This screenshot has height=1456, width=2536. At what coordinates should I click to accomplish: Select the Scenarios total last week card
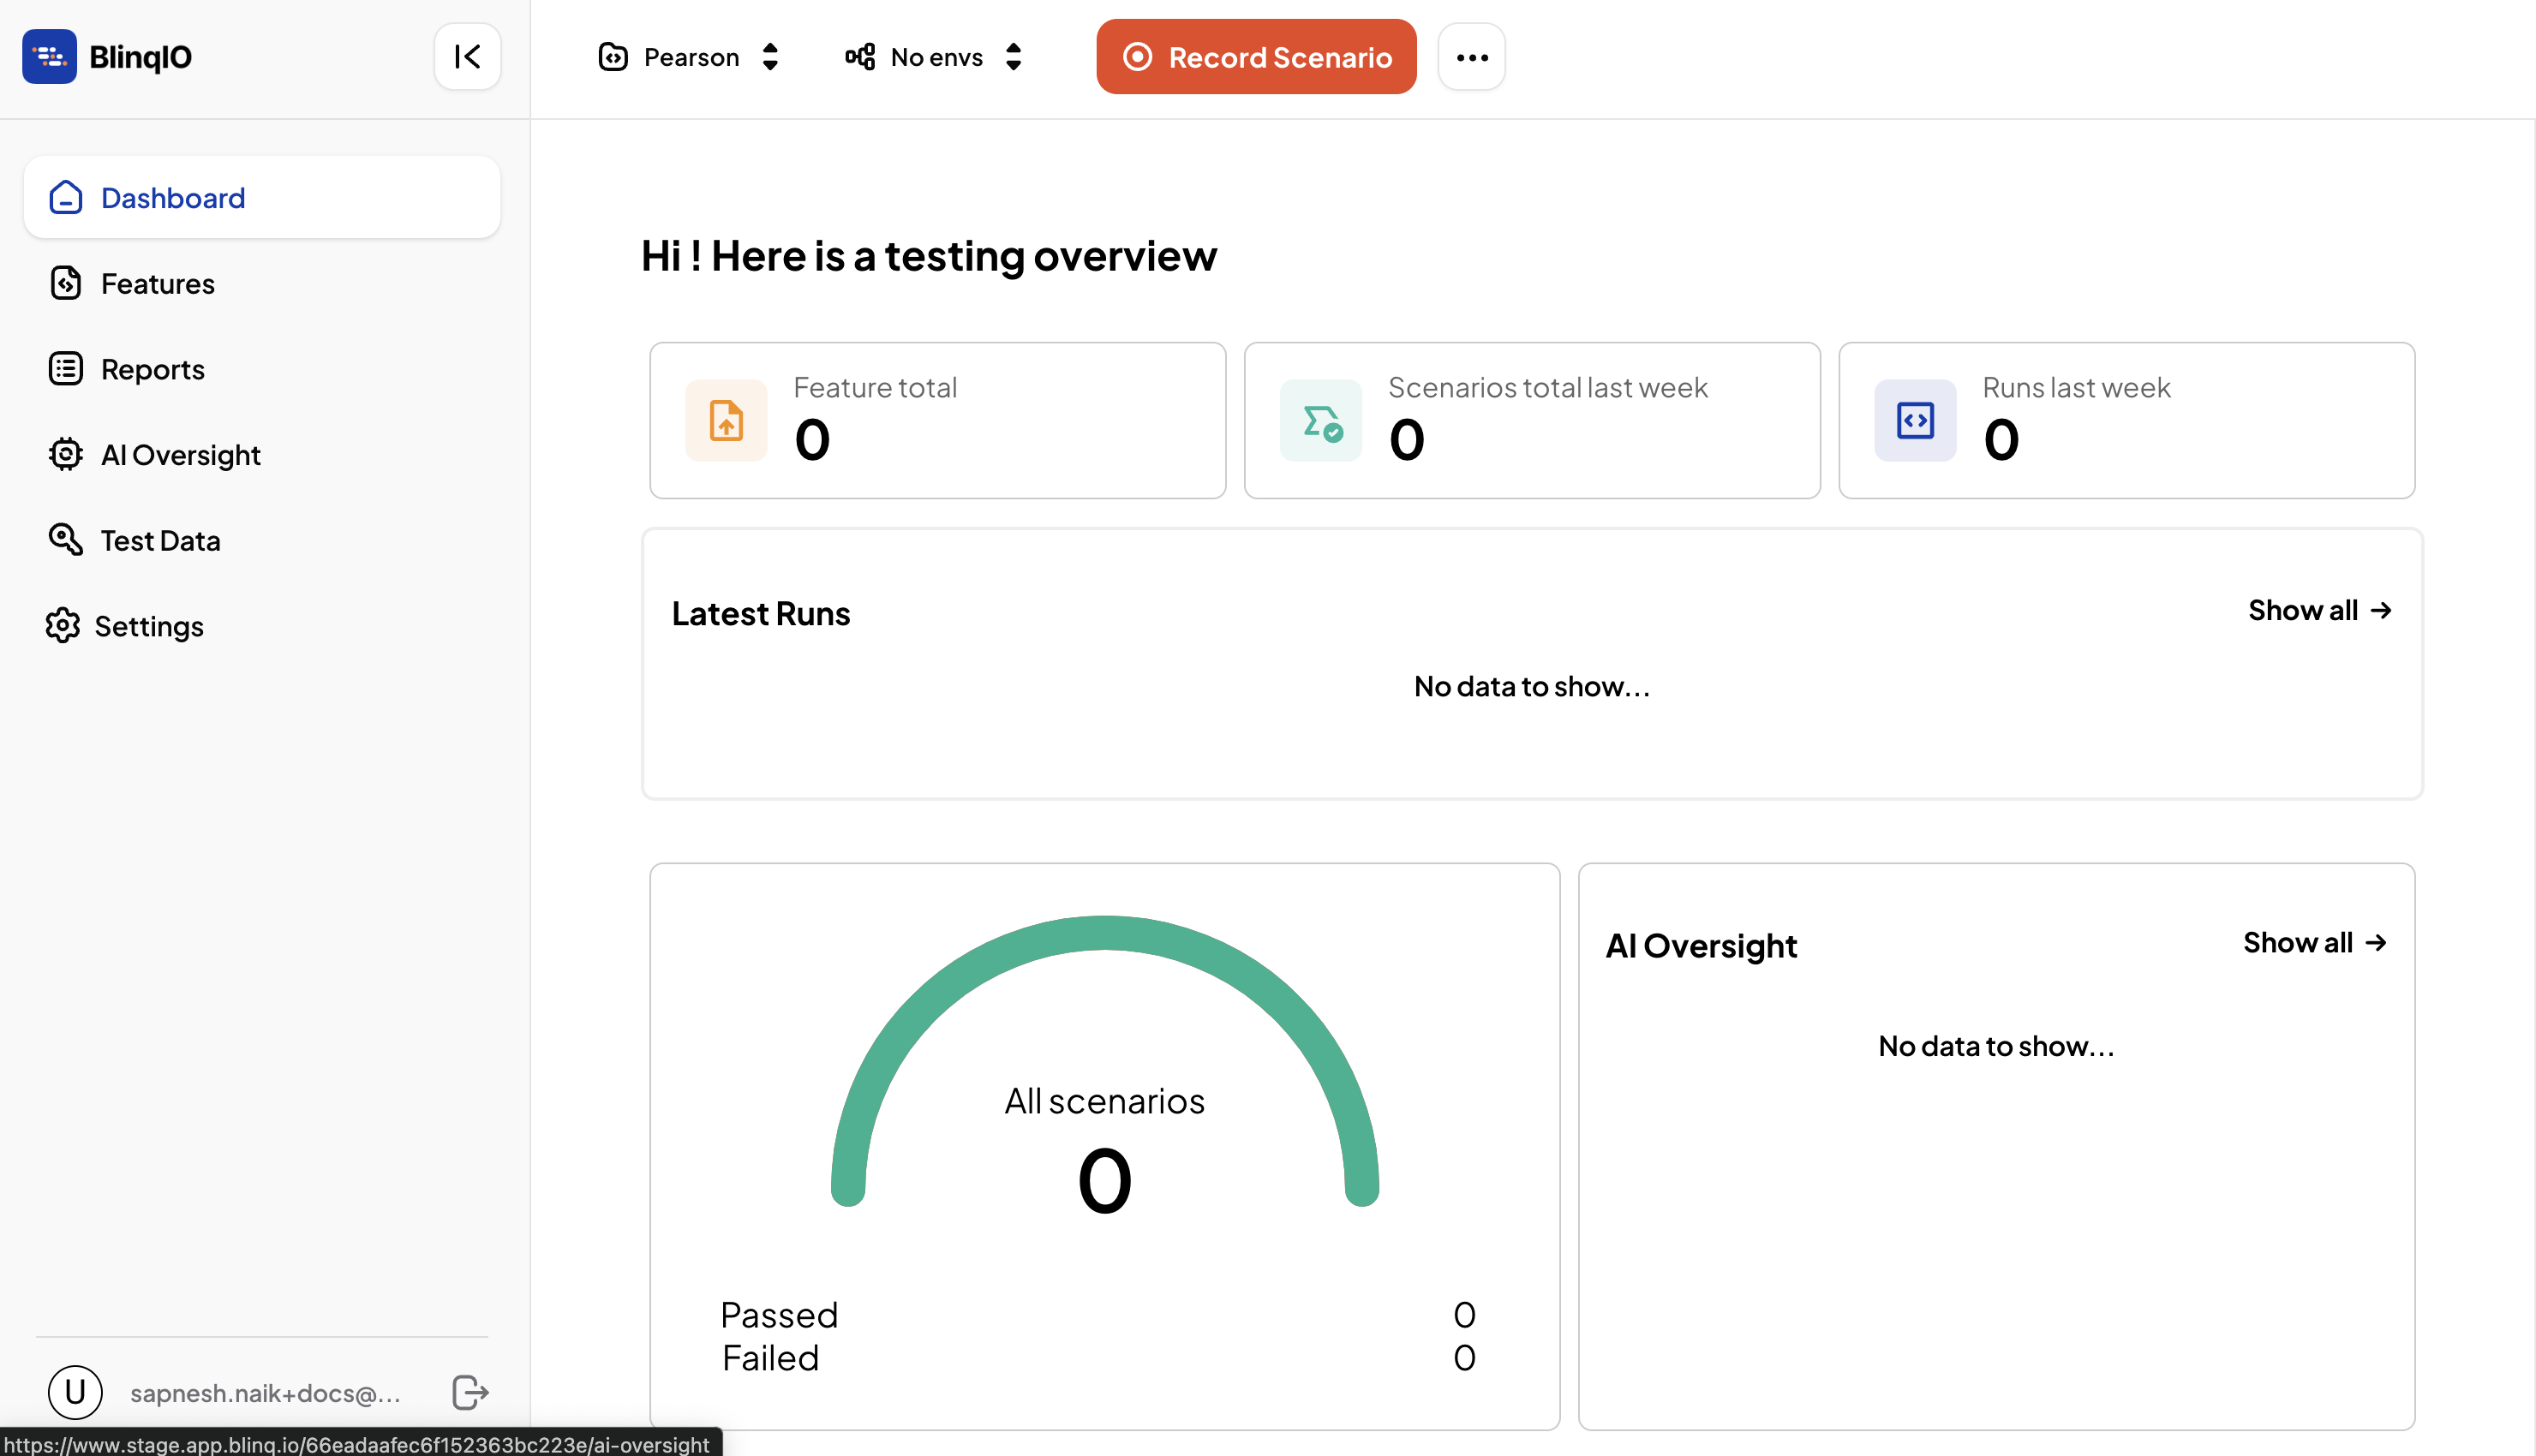(x=1532, y=420)
